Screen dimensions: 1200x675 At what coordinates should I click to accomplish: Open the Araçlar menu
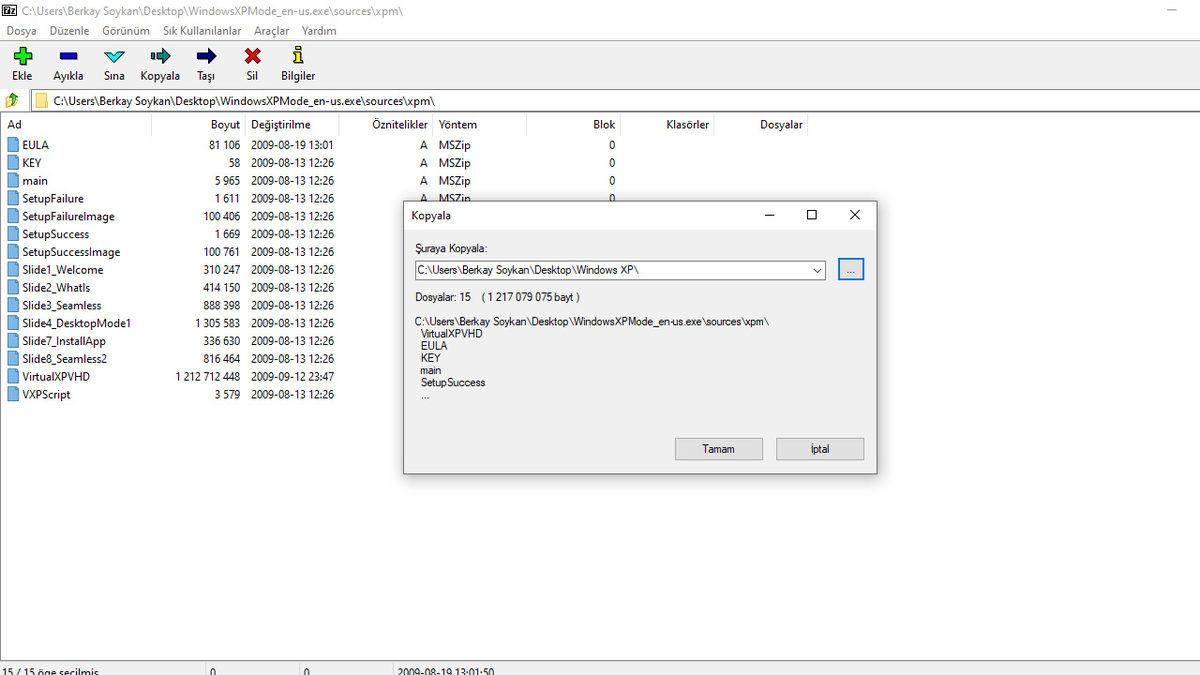(271, 31)
